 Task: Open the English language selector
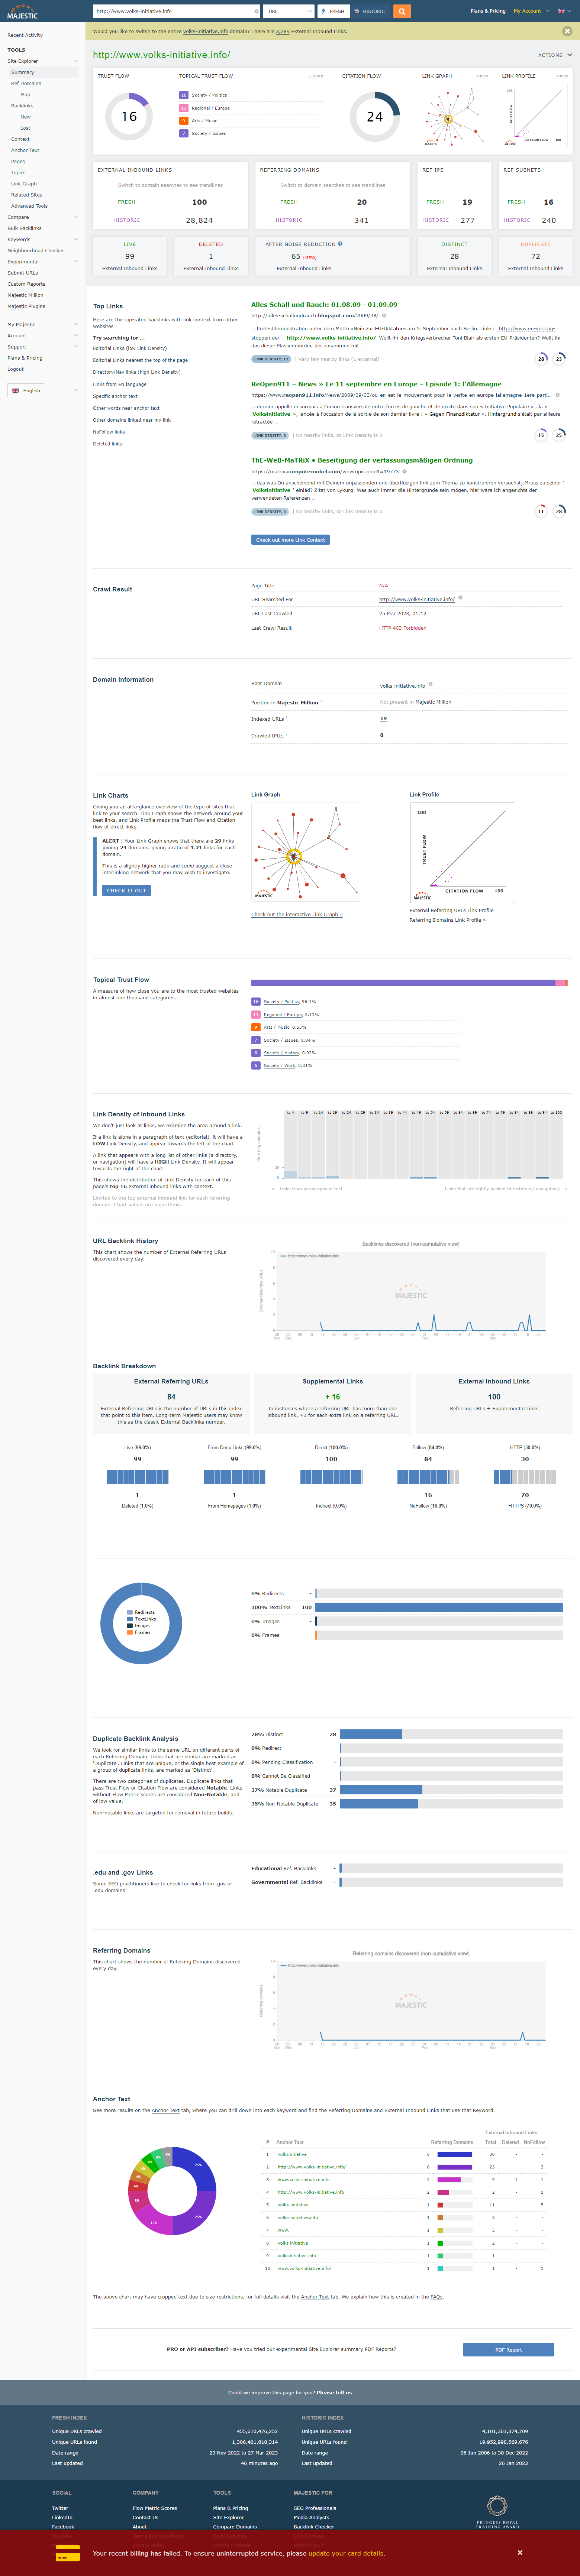[x=26, y=390]
